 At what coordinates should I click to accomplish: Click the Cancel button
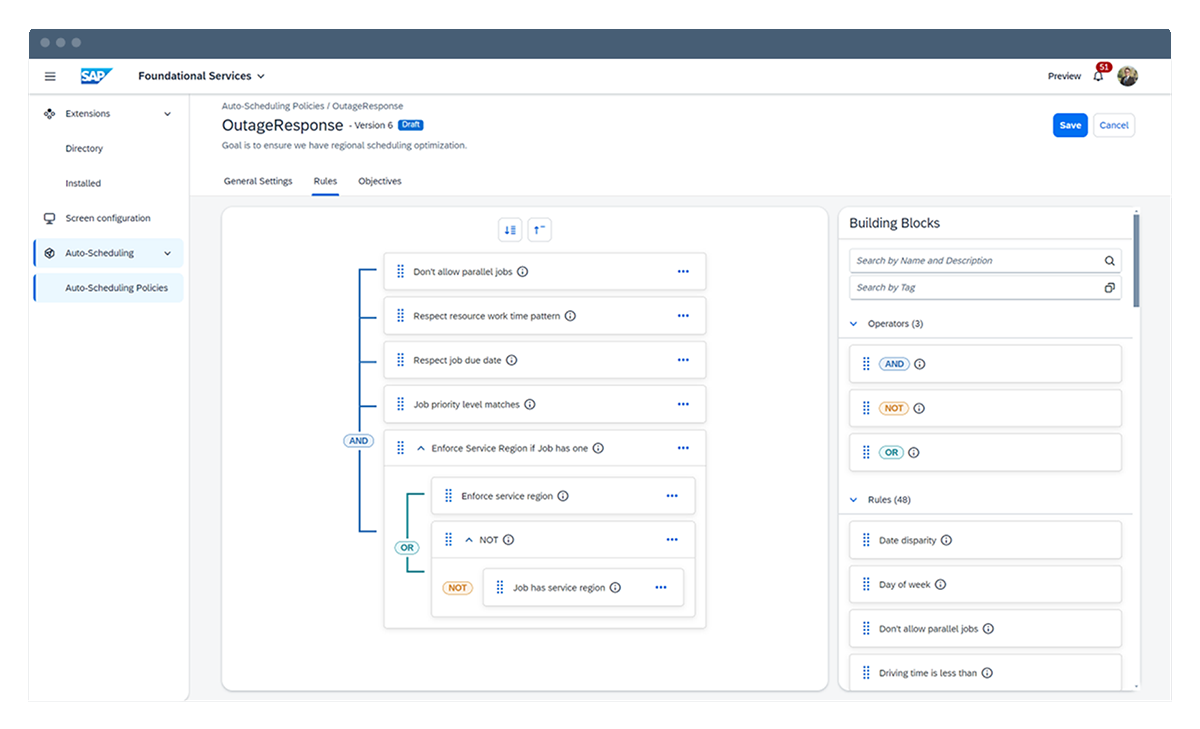coord(1114,125)
